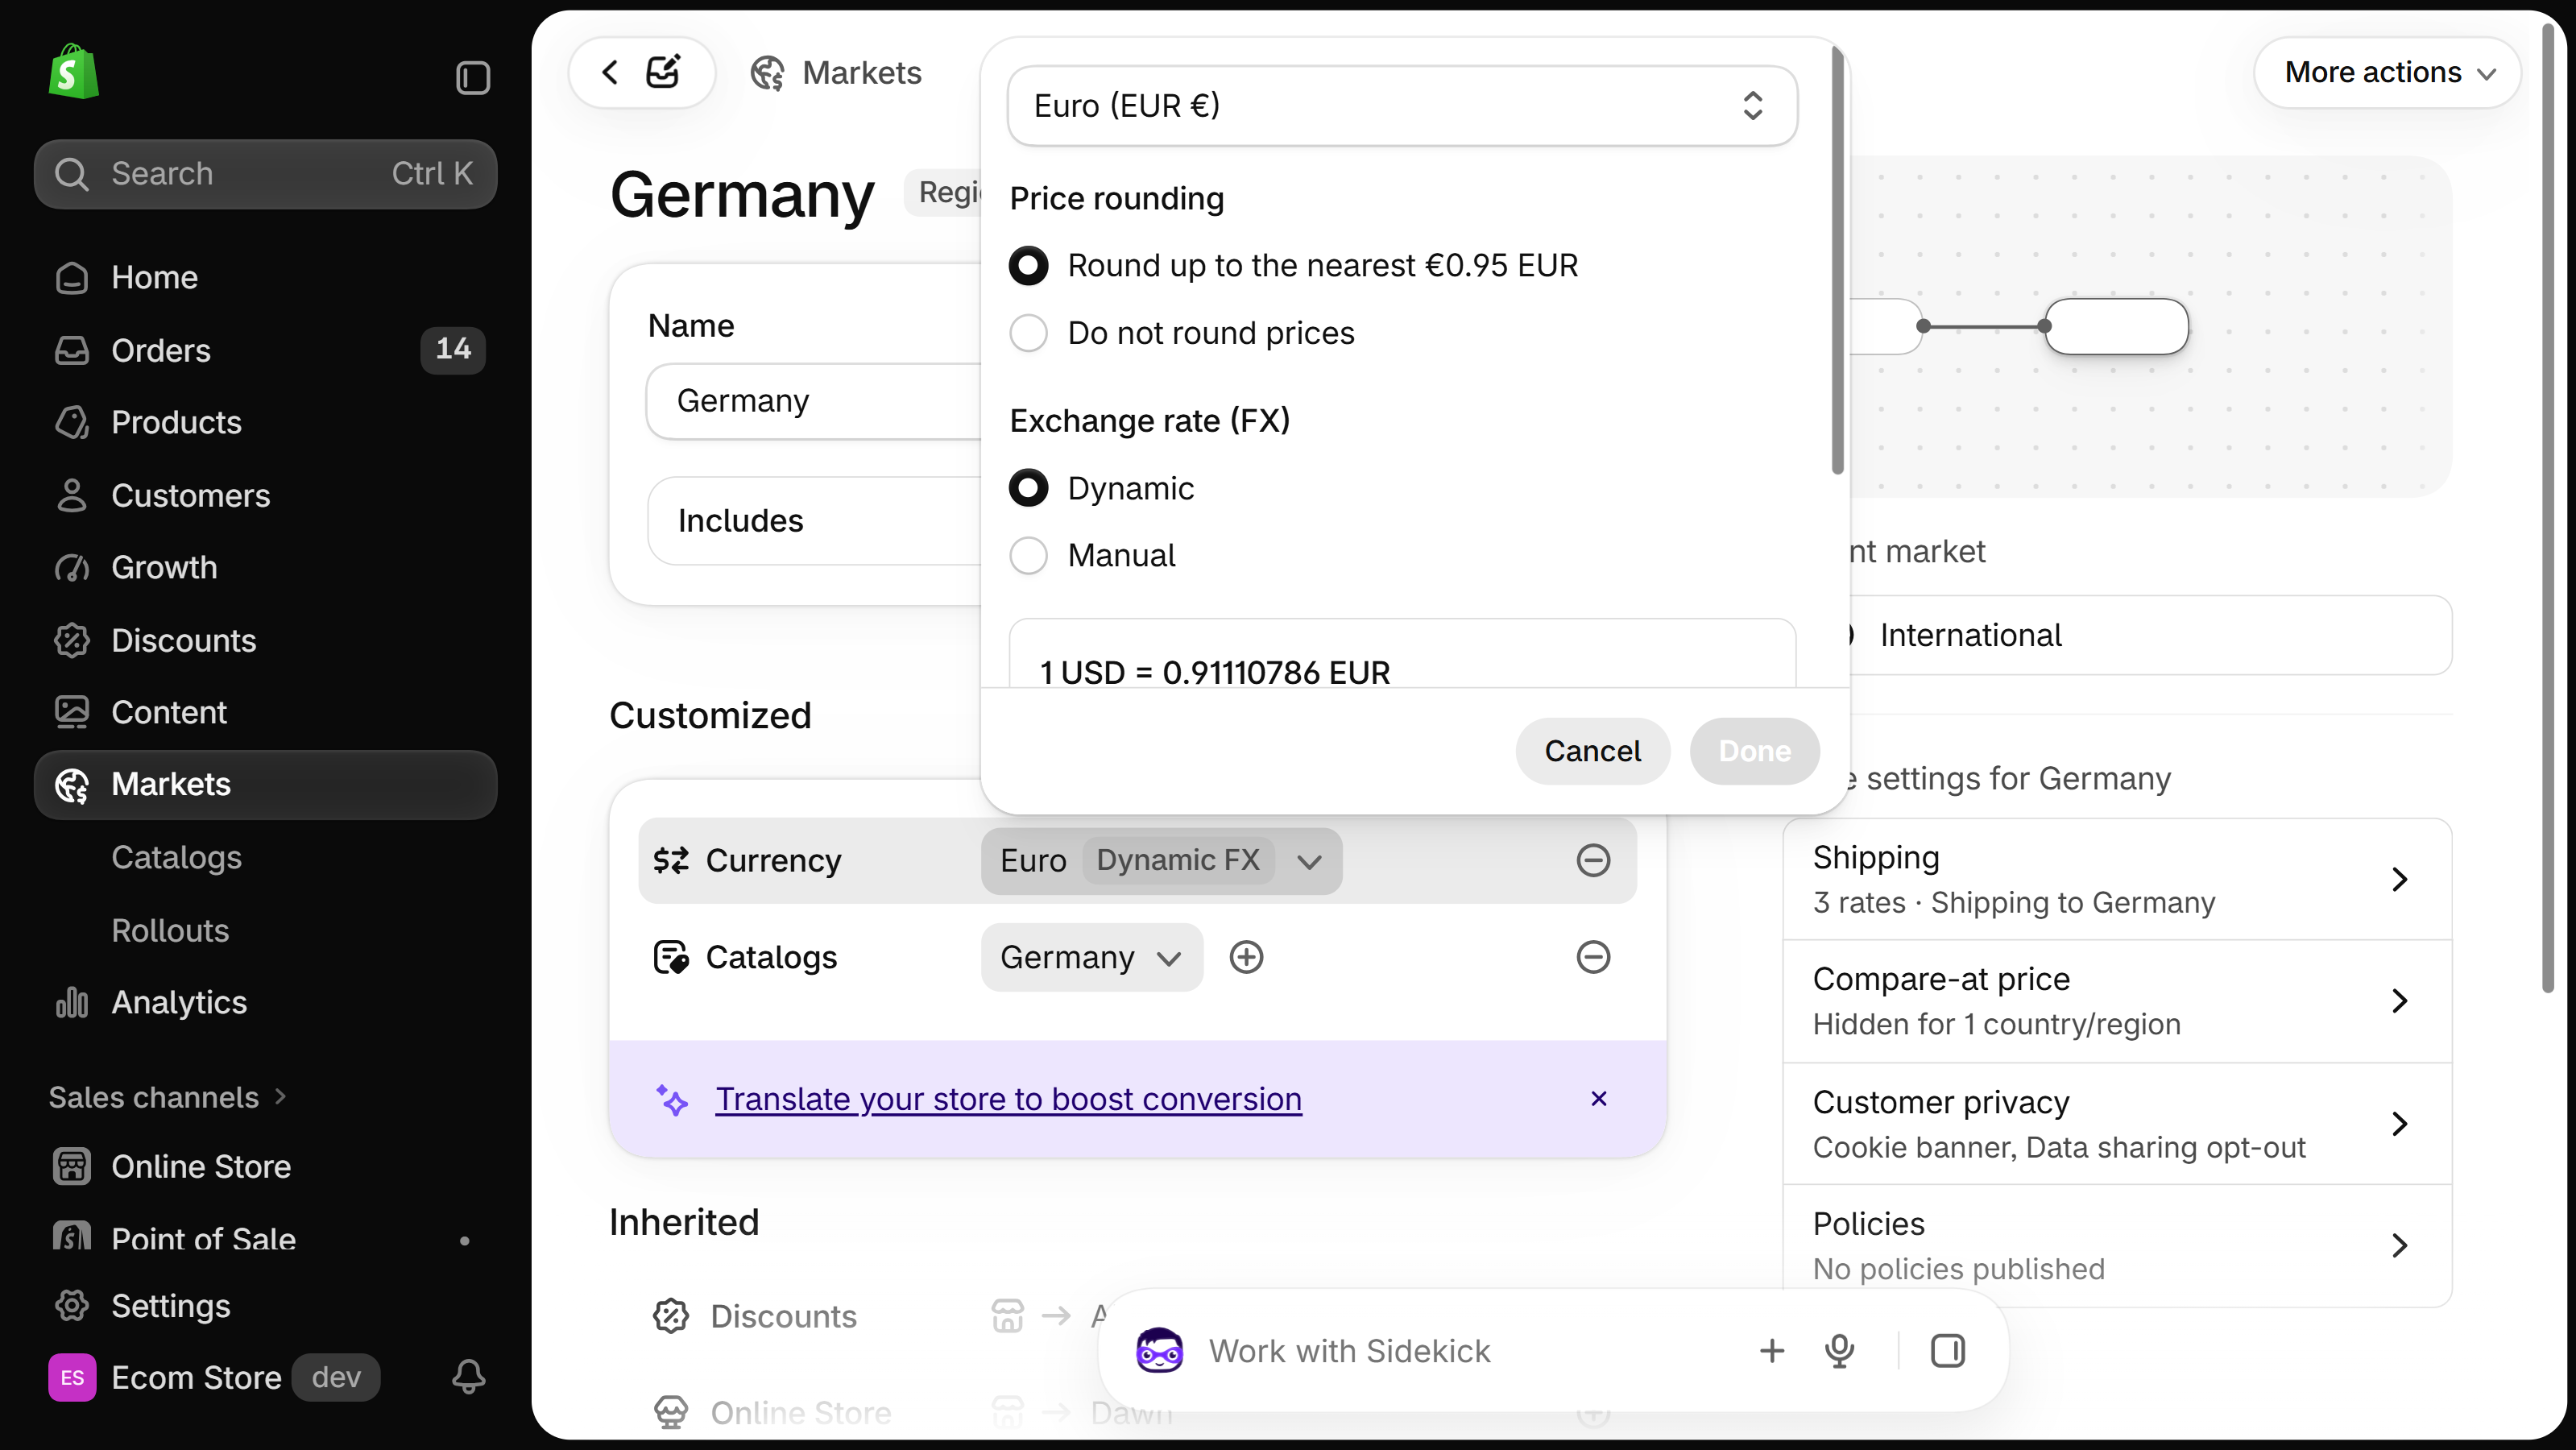Image resolution: width=2576 pixels, height=1450 pixels.
Task: Remove the Catalogs customization minus icon
Action: point(1593,957)
